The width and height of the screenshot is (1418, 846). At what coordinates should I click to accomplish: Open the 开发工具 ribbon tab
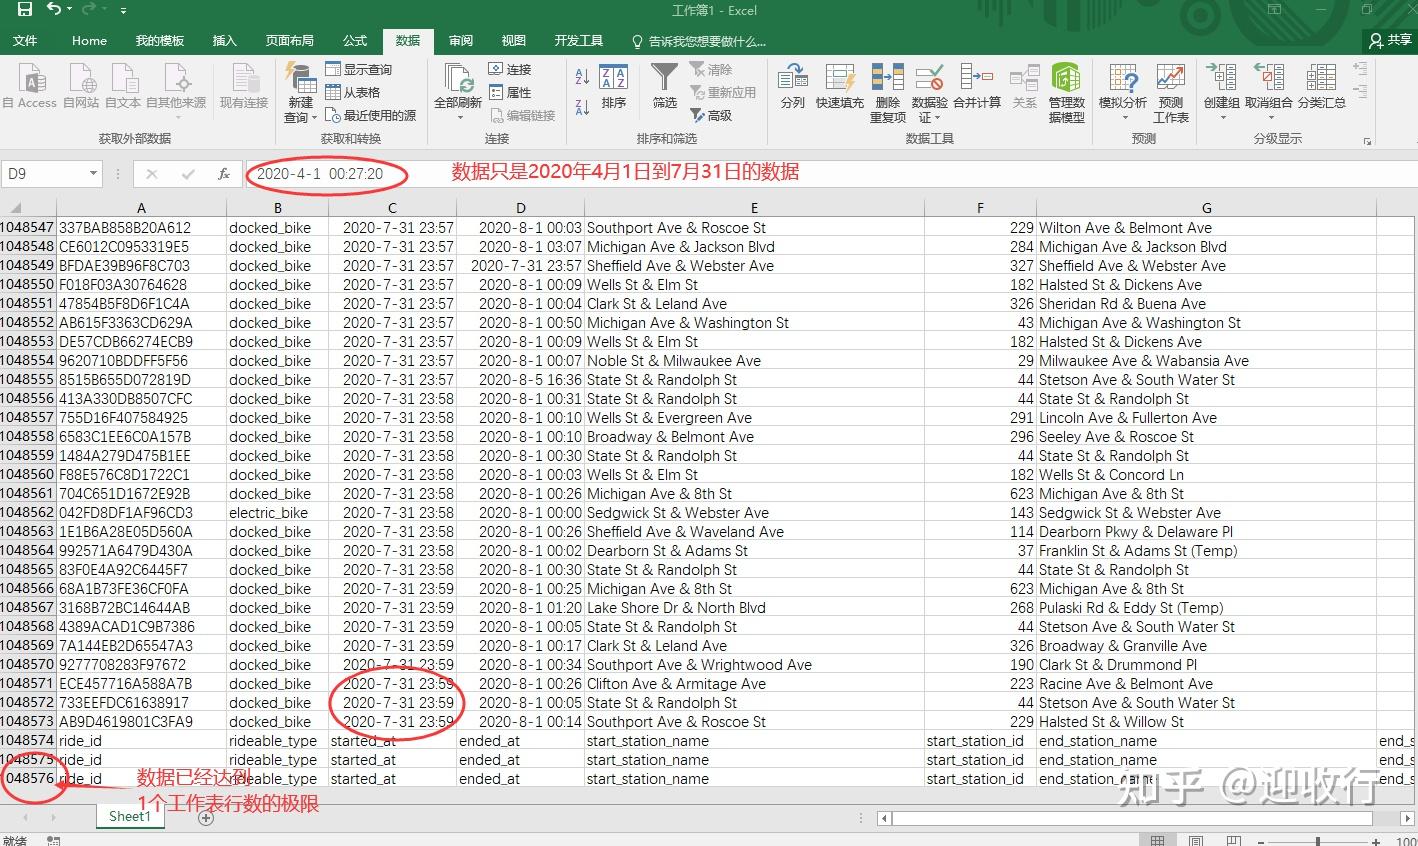pos(577,40)
